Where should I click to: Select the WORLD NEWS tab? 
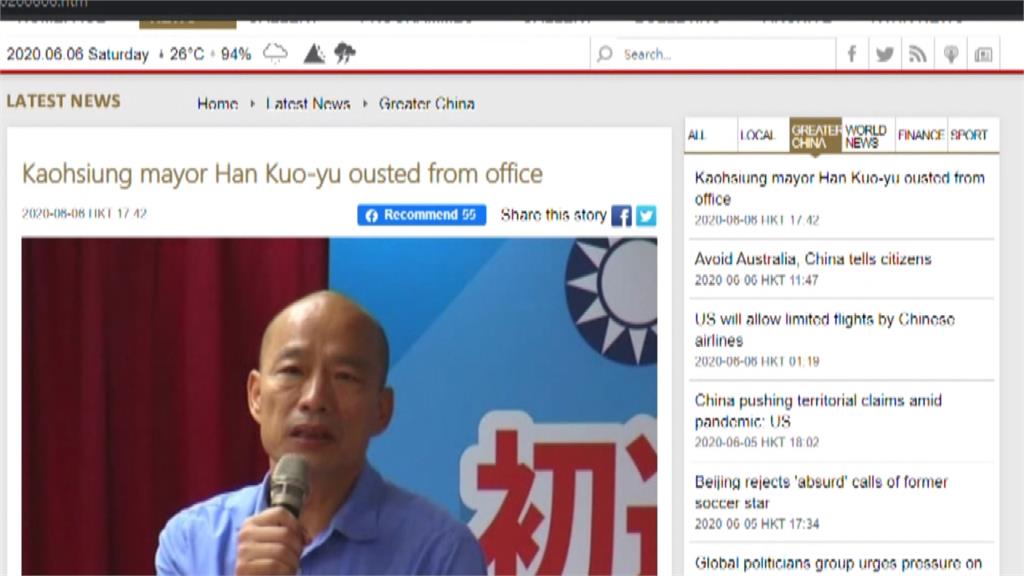[867, 136]
